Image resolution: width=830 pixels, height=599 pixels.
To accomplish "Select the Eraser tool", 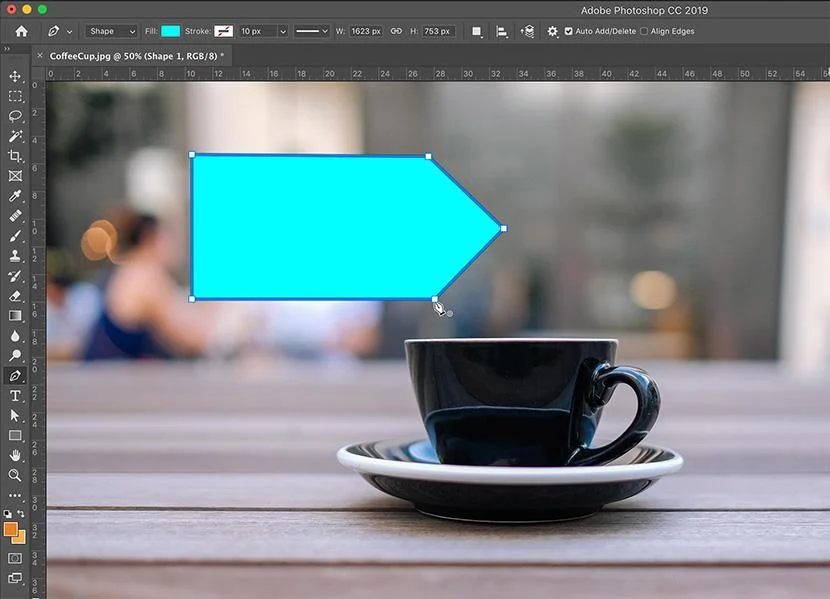I will [x=15, y=296].
